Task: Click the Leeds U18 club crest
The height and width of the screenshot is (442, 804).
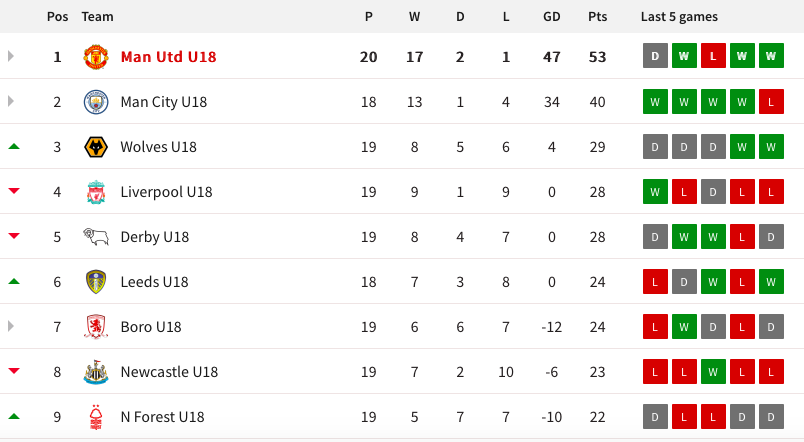Action: (95, 282)
